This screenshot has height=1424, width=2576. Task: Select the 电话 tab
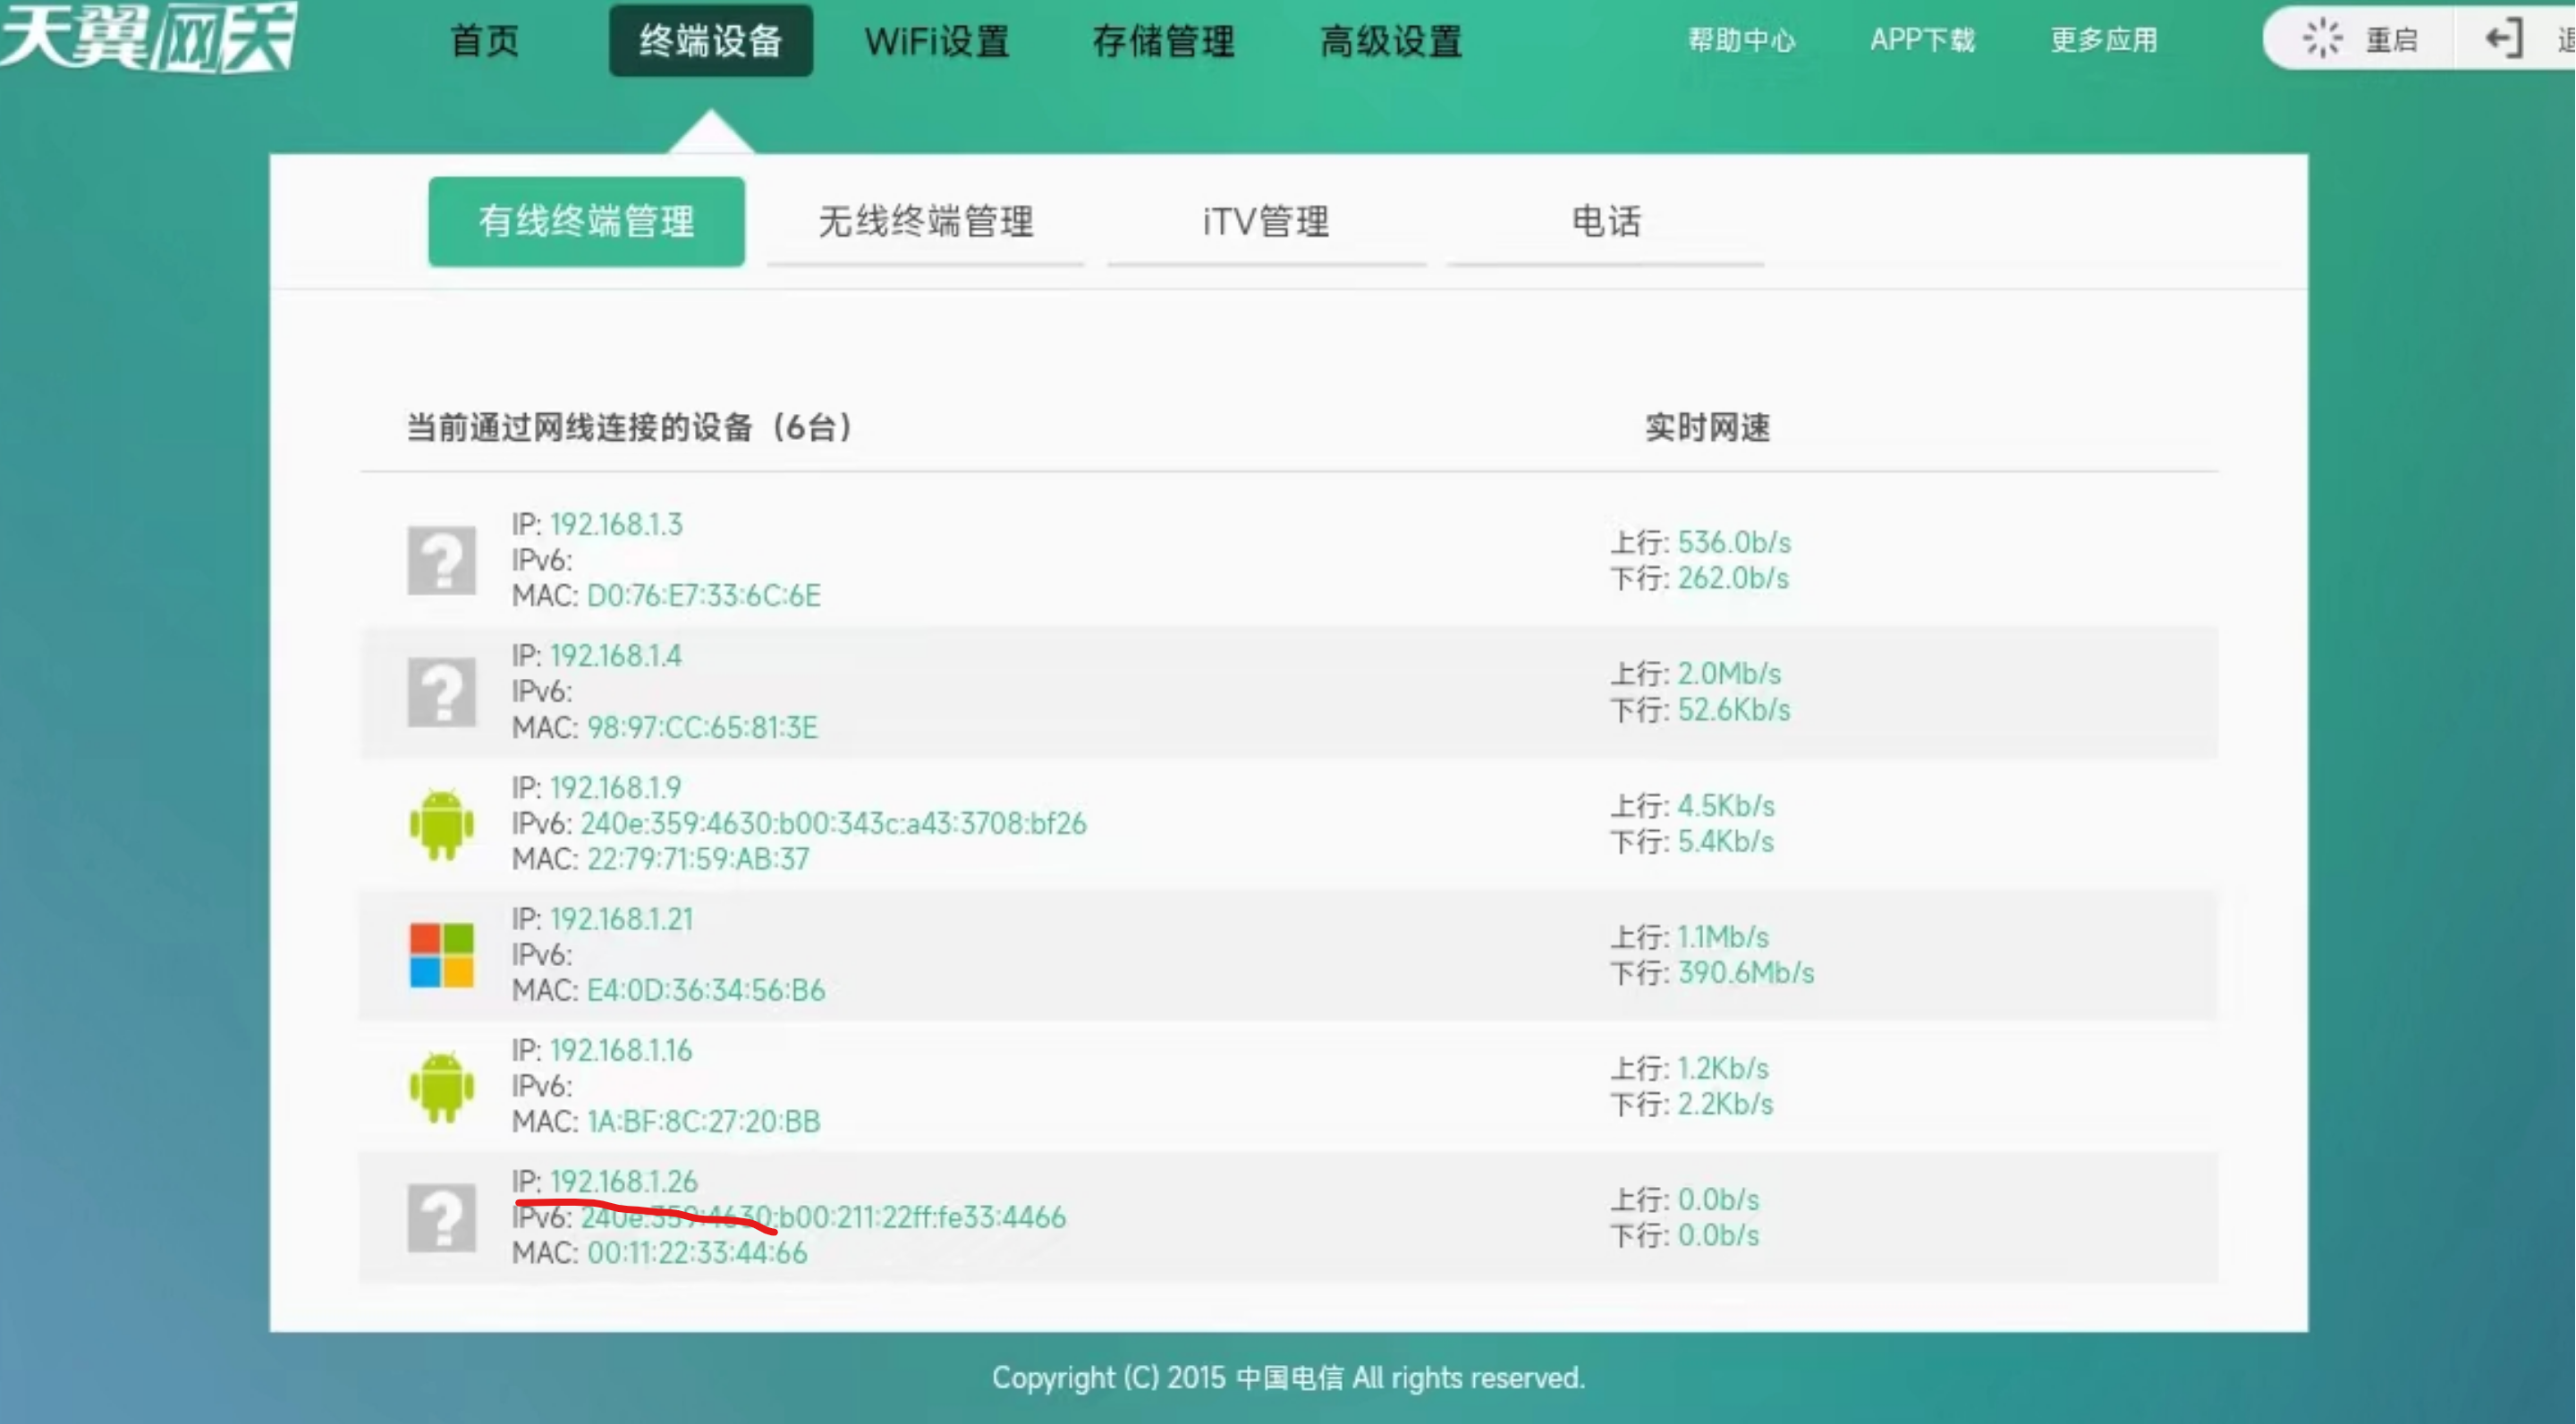[x=1606, y=221]
